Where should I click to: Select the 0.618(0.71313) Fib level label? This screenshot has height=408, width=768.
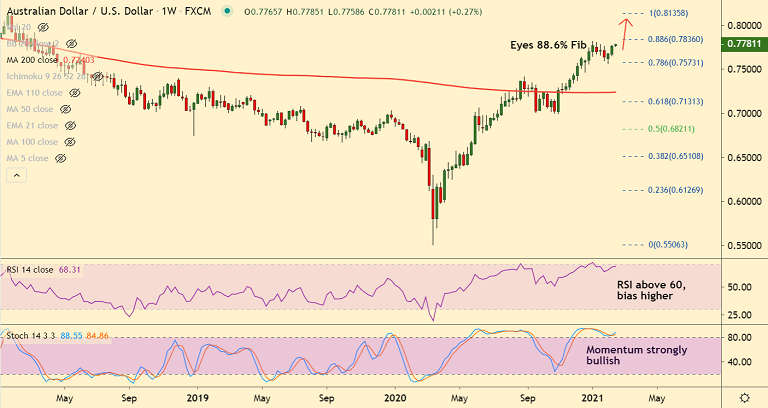[675, 101]
